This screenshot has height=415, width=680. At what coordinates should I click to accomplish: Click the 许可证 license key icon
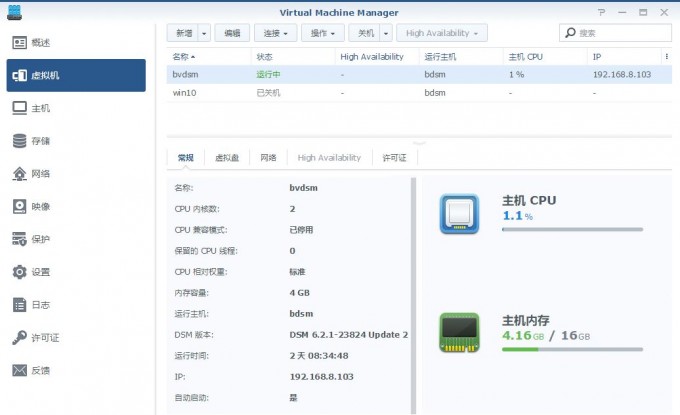19,338
